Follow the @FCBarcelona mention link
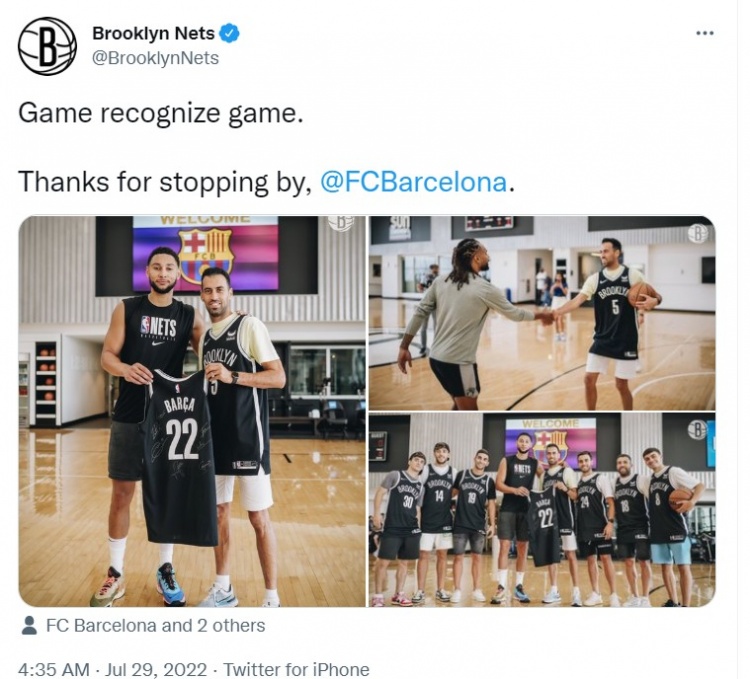Image resolution: width=750 pixels, height=679 pixels. [x=413, y=182]
